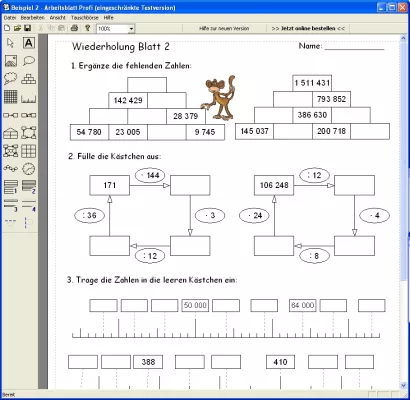Pick the insert picture tool

coord(11,61)
